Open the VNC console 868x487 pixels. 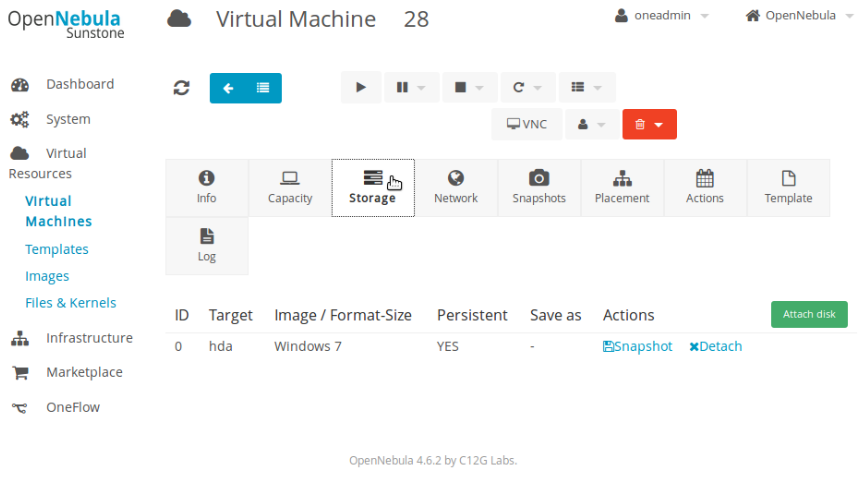(526, 125)
